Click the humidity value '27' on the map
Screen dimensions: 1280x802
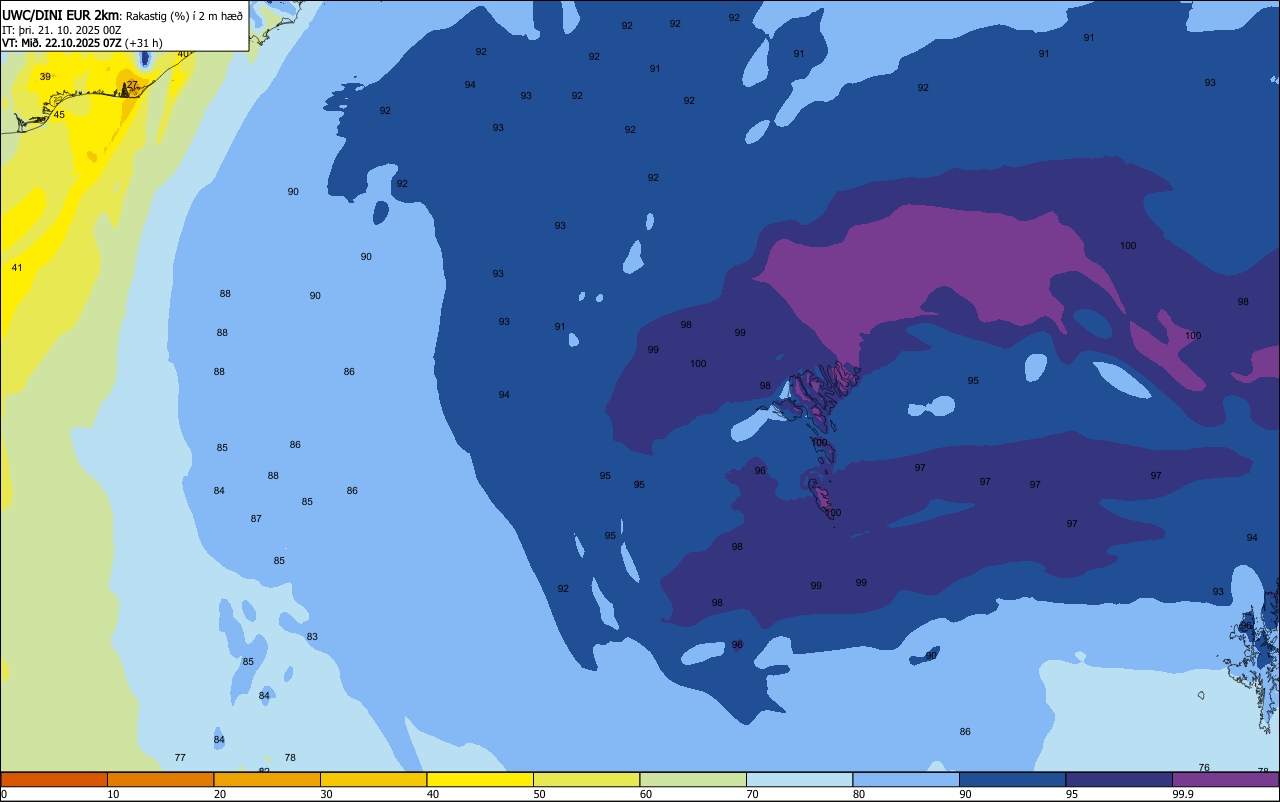pos(132,85)
